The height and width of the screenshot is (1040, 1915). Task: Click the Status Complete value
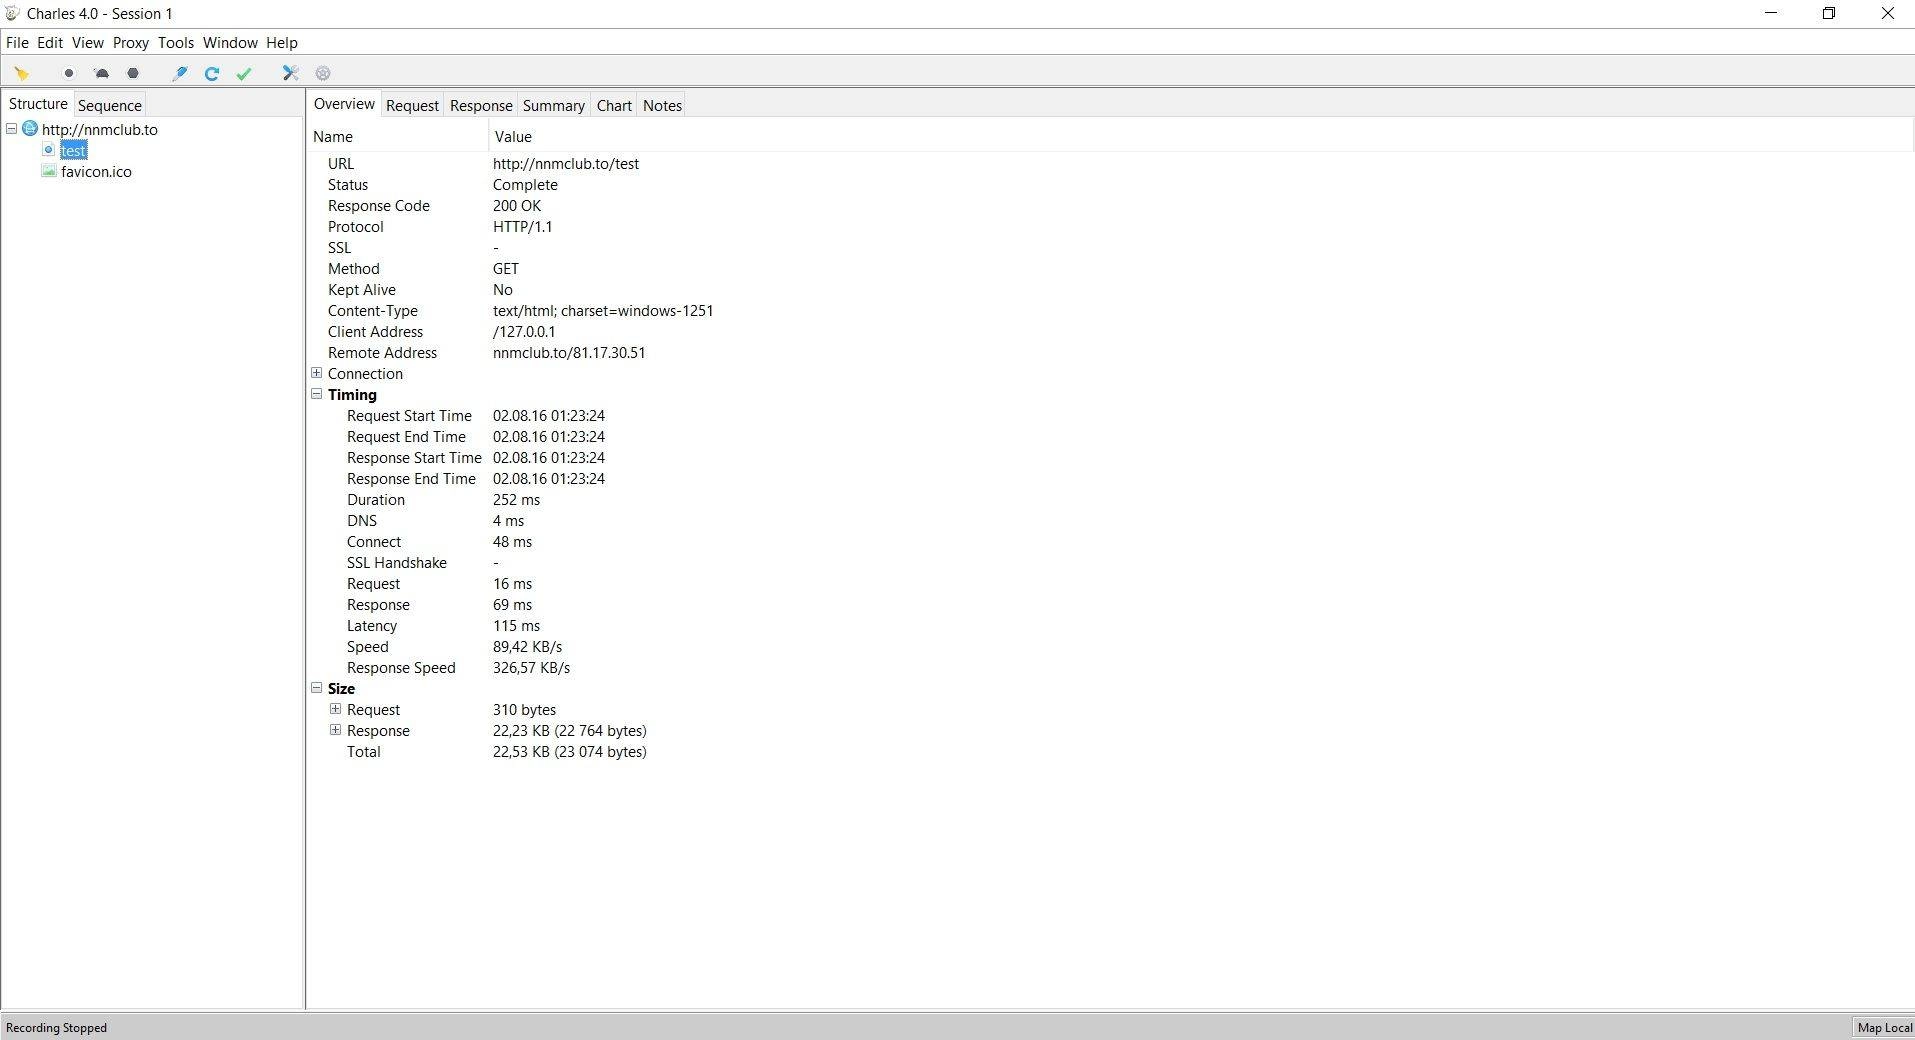tap(525, 184)
